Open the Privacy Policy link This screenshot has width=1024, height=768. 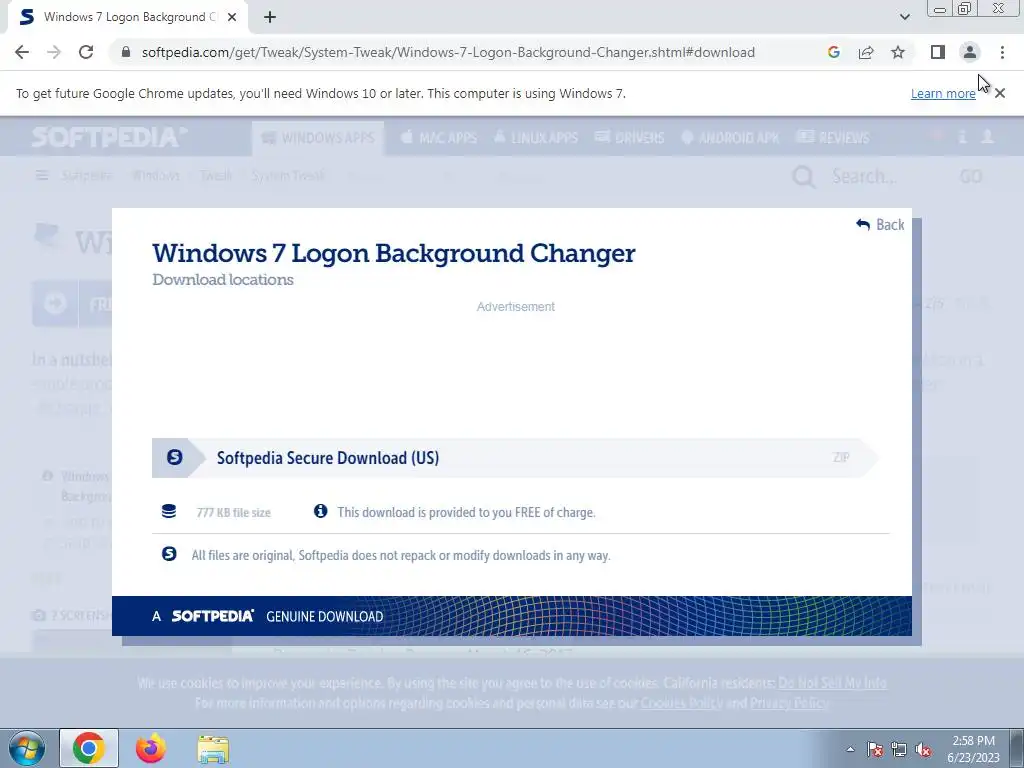click(x=789, y=703)
